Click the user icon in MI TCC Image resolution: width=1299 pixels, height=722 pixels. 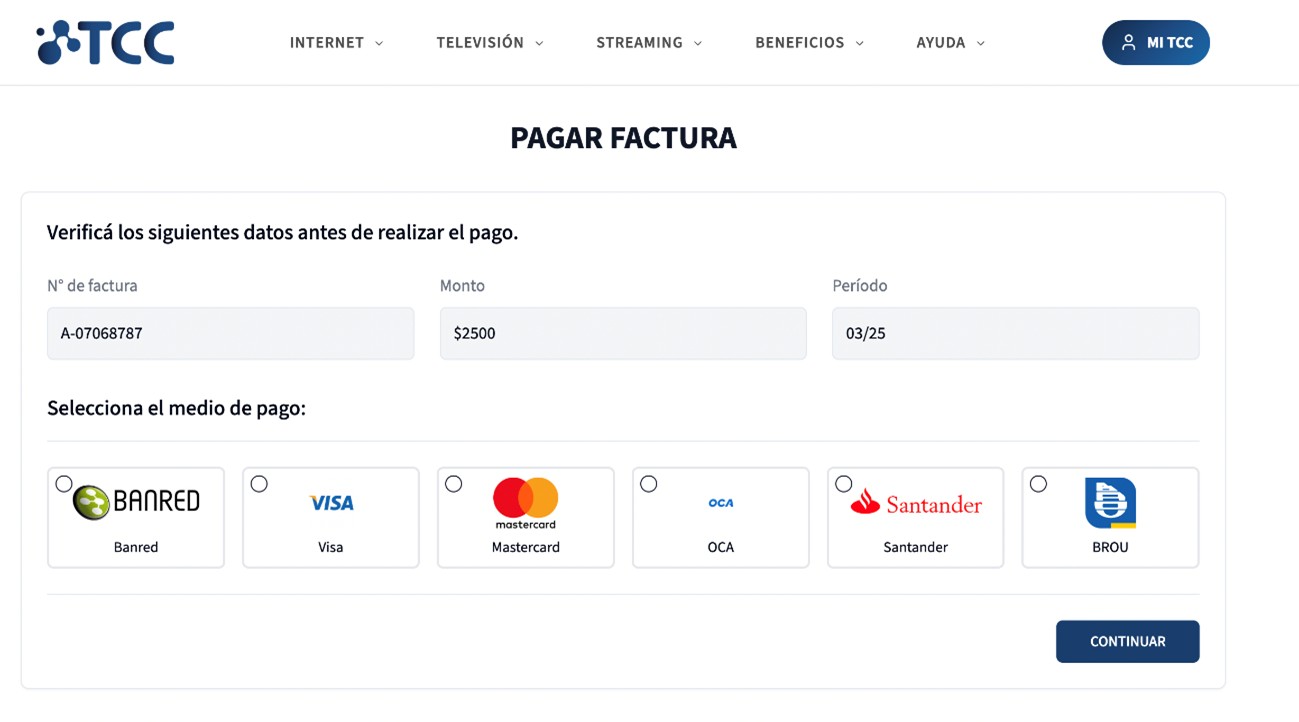coord(1128,43)
